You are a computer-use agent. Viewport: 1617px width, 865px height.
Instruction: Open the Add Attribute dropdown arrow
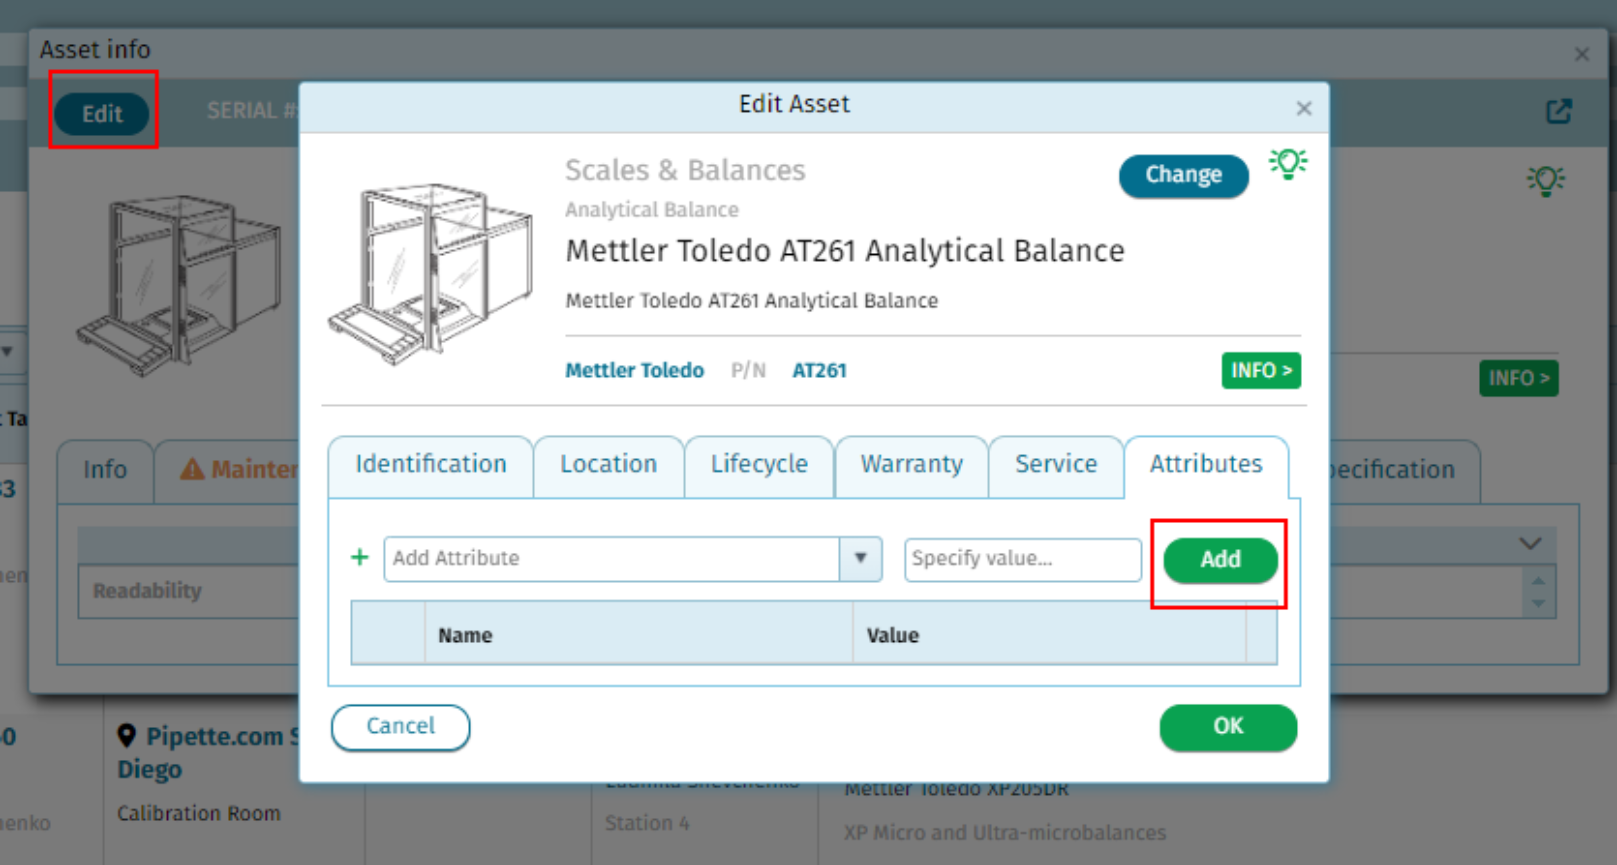[x=860, y=559]
